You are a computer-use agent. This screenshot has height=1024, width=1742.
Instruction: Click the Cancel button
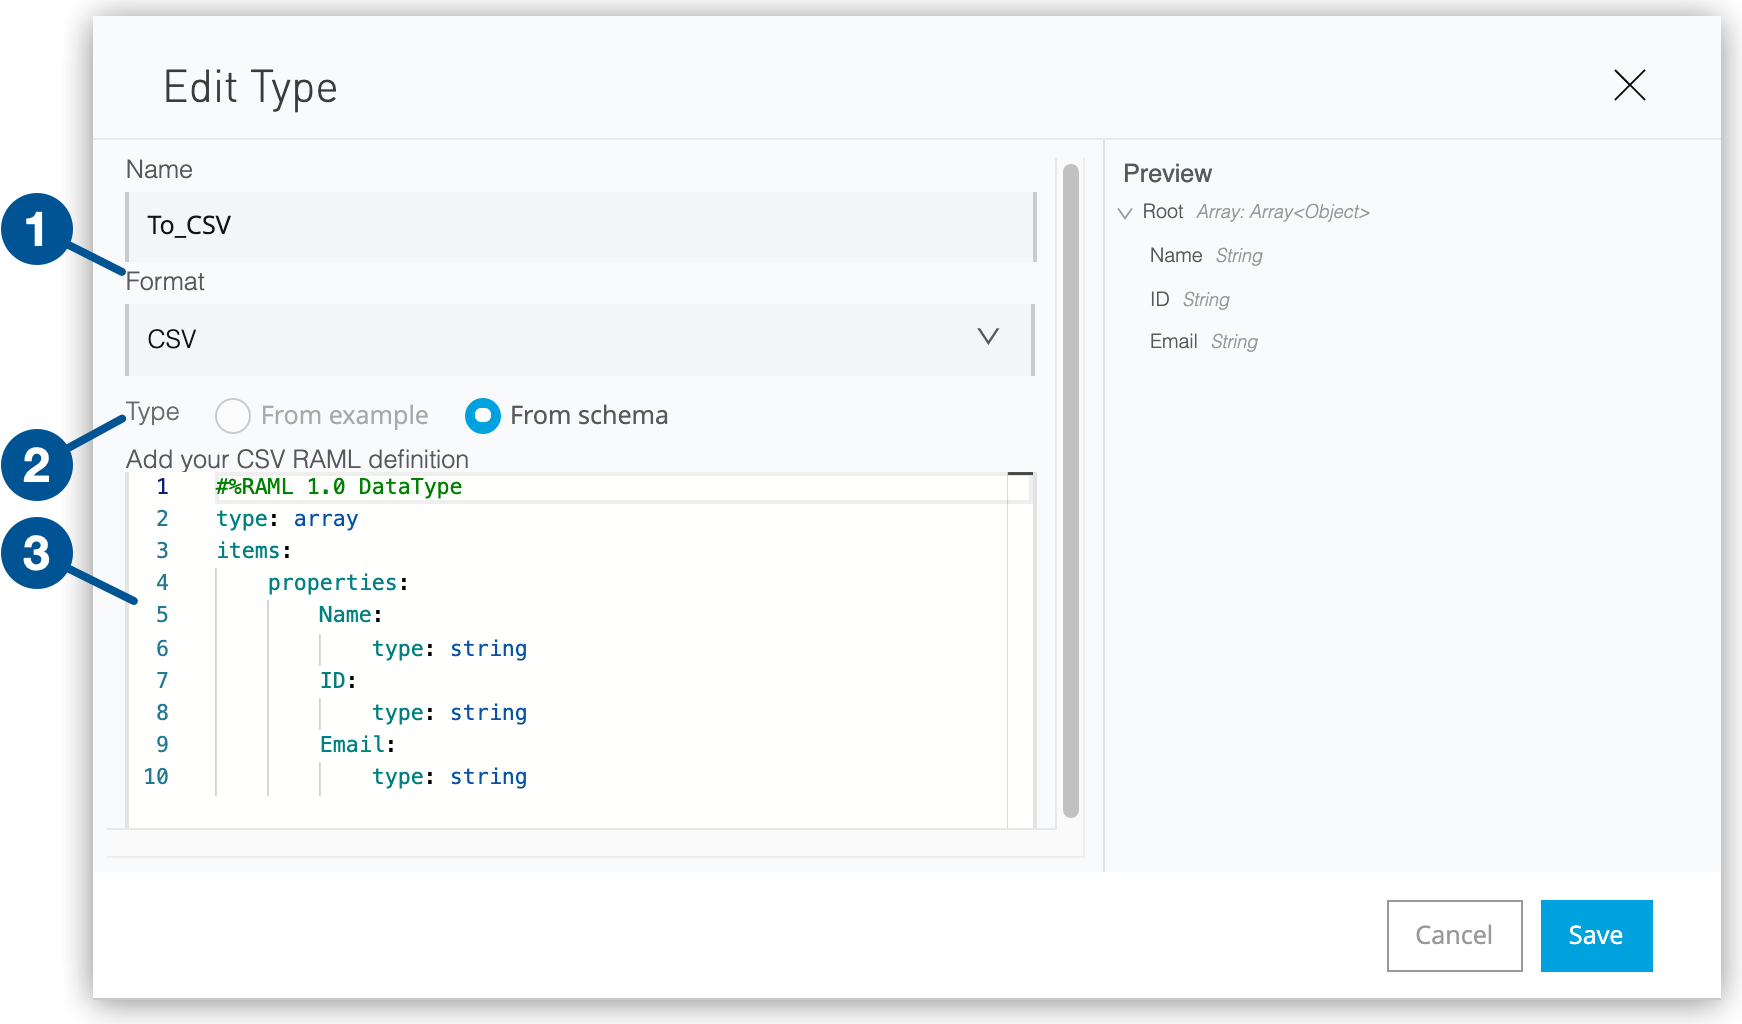tap(1454, 936)
